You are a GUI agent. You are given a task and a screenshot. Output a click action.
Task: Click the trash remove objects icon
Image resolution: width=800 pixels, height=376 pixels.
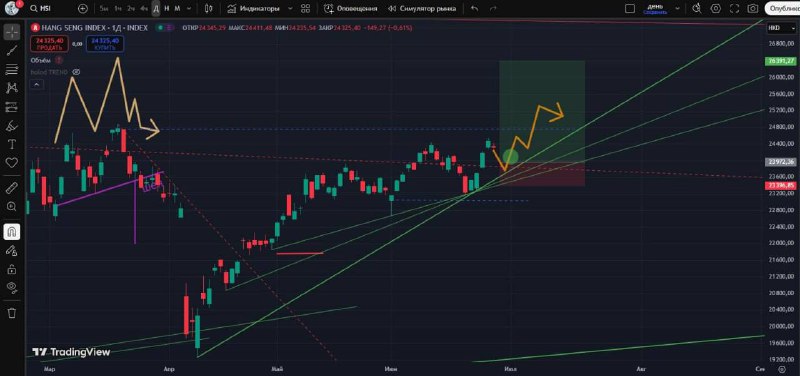click(11, 313)
